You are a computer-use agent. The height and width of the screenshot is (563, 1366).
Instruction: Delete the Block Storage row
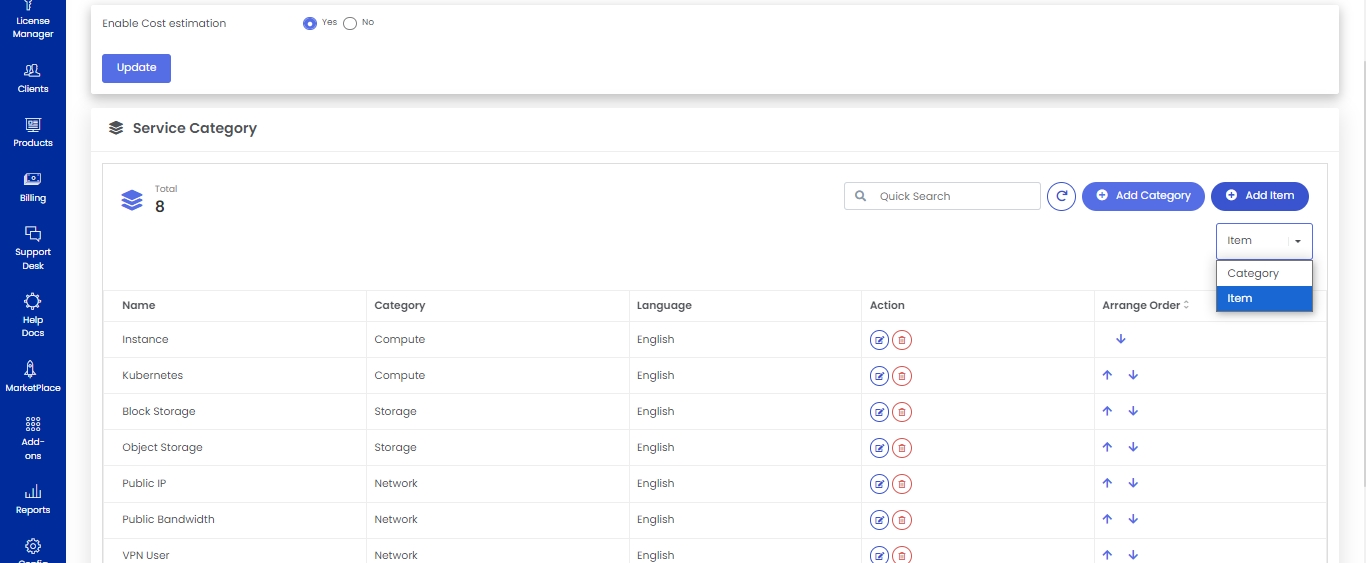(902, 412)
